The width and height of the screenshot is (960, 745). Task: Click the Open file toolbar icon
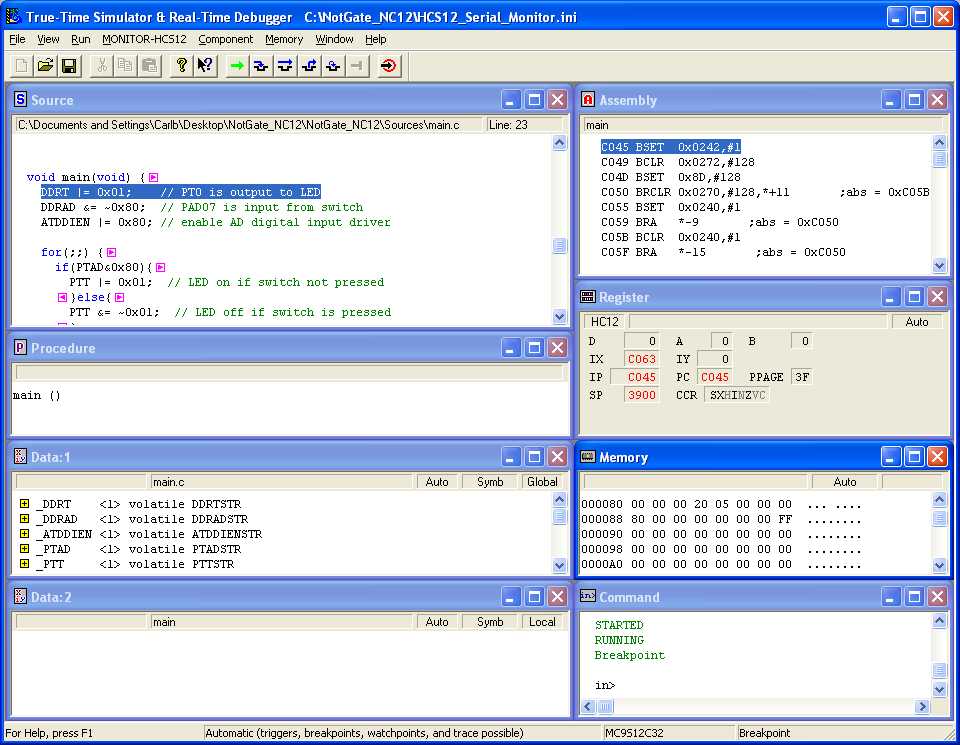click(x=45, y=66)
